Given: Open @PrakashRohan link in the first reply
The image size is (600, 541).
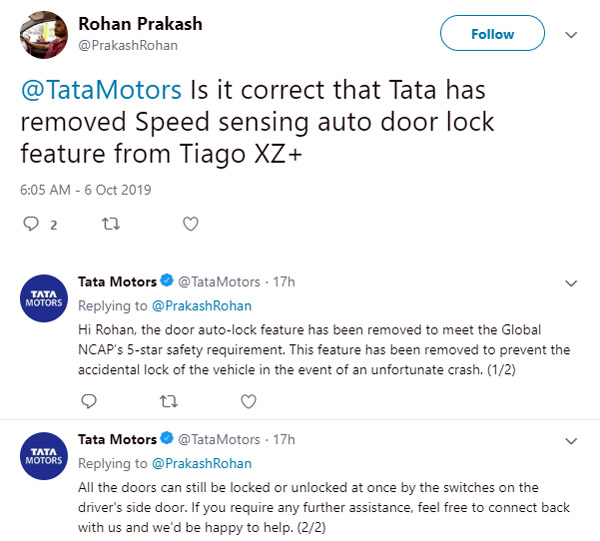Looking at the screenshot, I should 201,305.
